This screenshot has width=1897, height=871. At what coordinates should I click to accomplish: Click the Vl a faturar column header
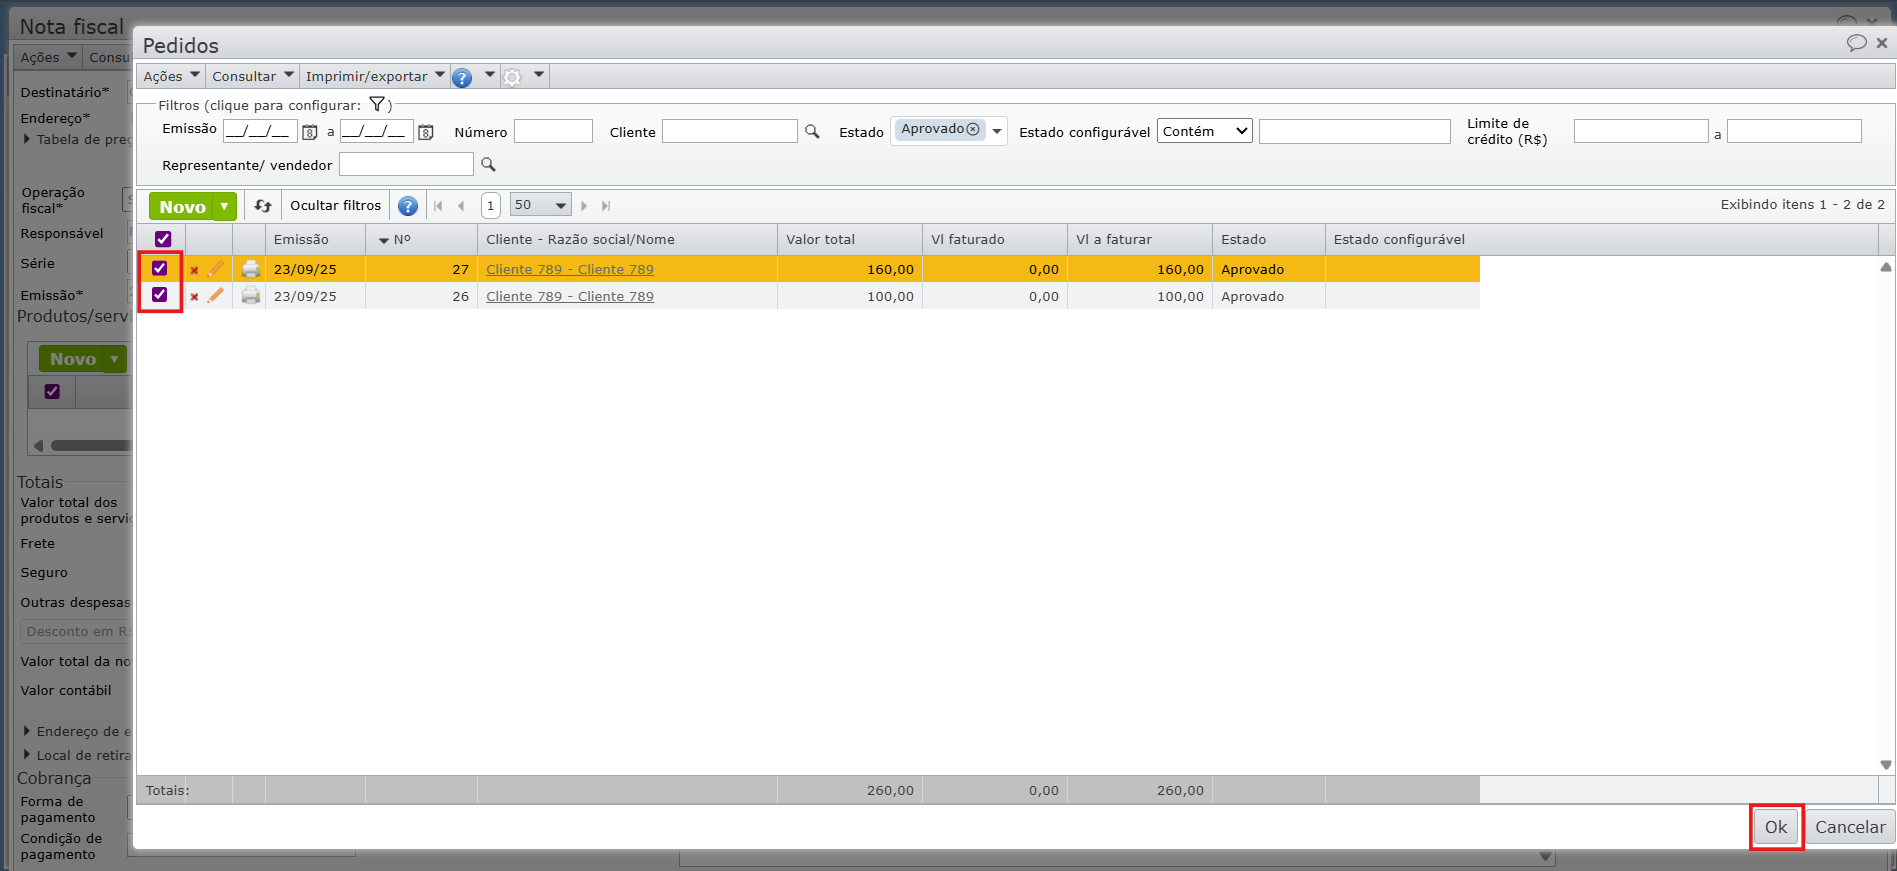[1140, 240]
